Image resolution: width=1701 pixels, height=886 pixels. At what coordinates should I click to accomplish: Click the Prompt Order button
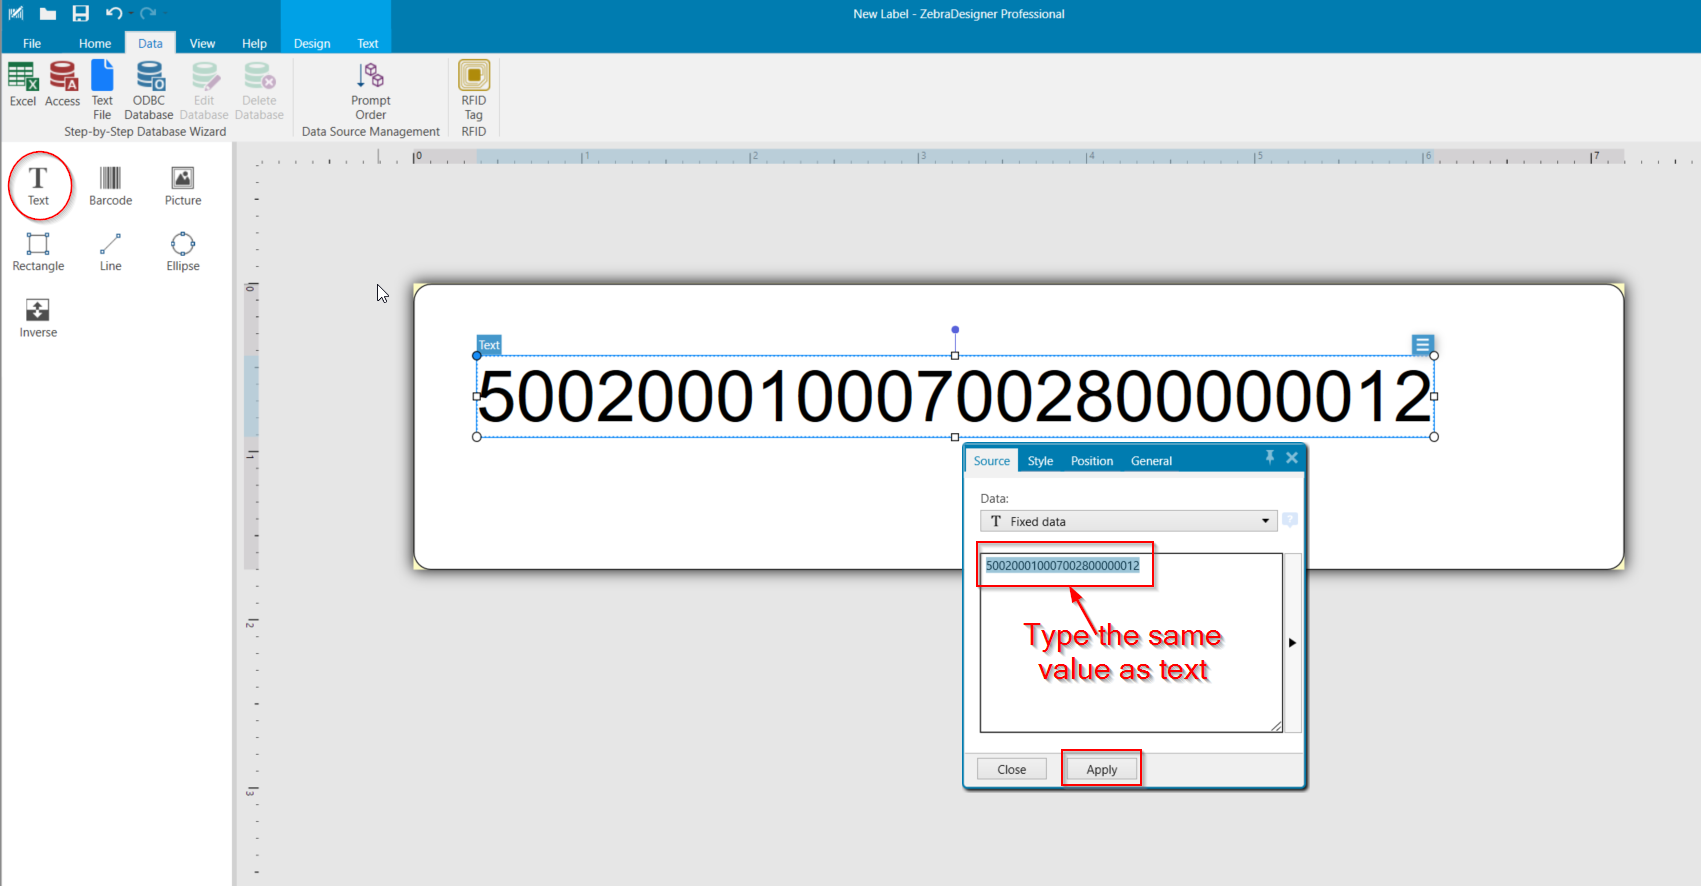click(371, 90)
